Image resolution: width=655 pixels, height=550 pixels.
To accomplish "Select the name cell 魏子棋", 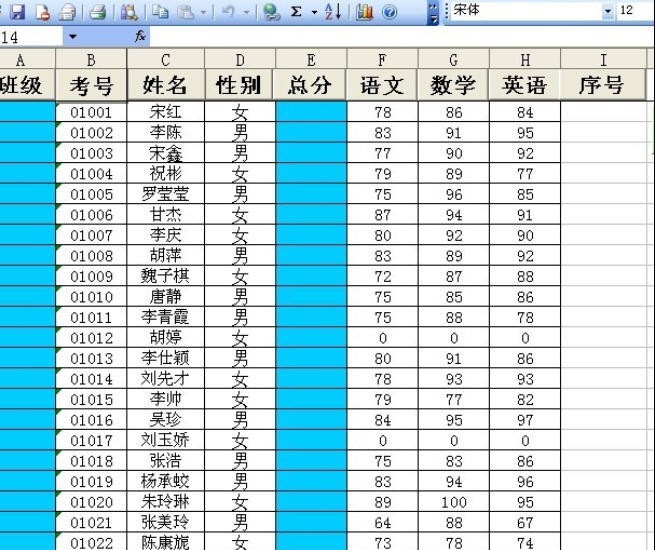I will coord(166,276).
